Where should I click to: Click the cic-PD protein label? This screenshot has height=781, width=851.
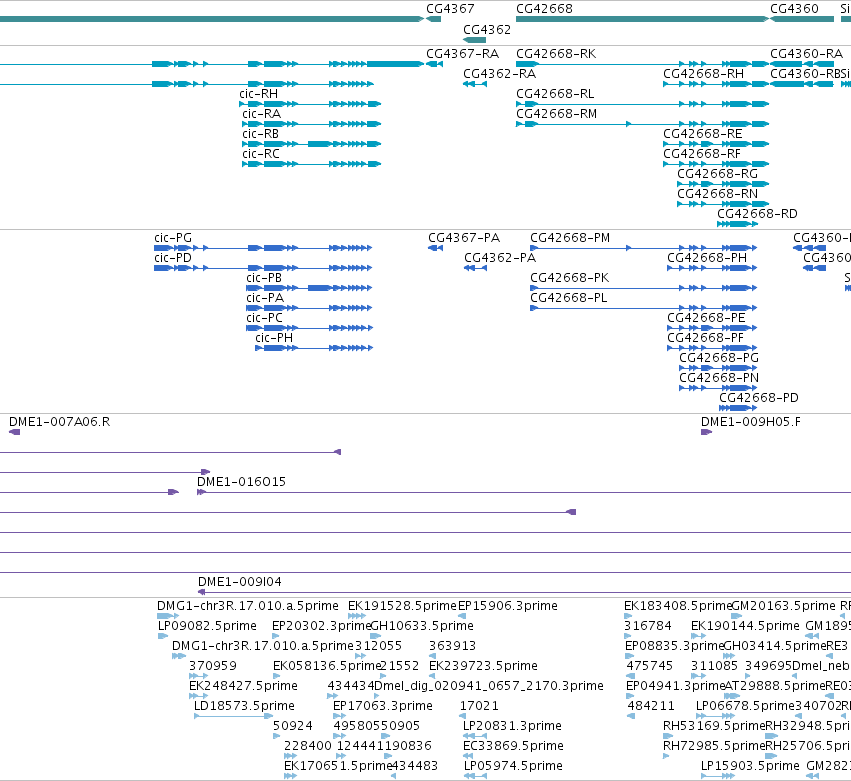tap(173, 258)
